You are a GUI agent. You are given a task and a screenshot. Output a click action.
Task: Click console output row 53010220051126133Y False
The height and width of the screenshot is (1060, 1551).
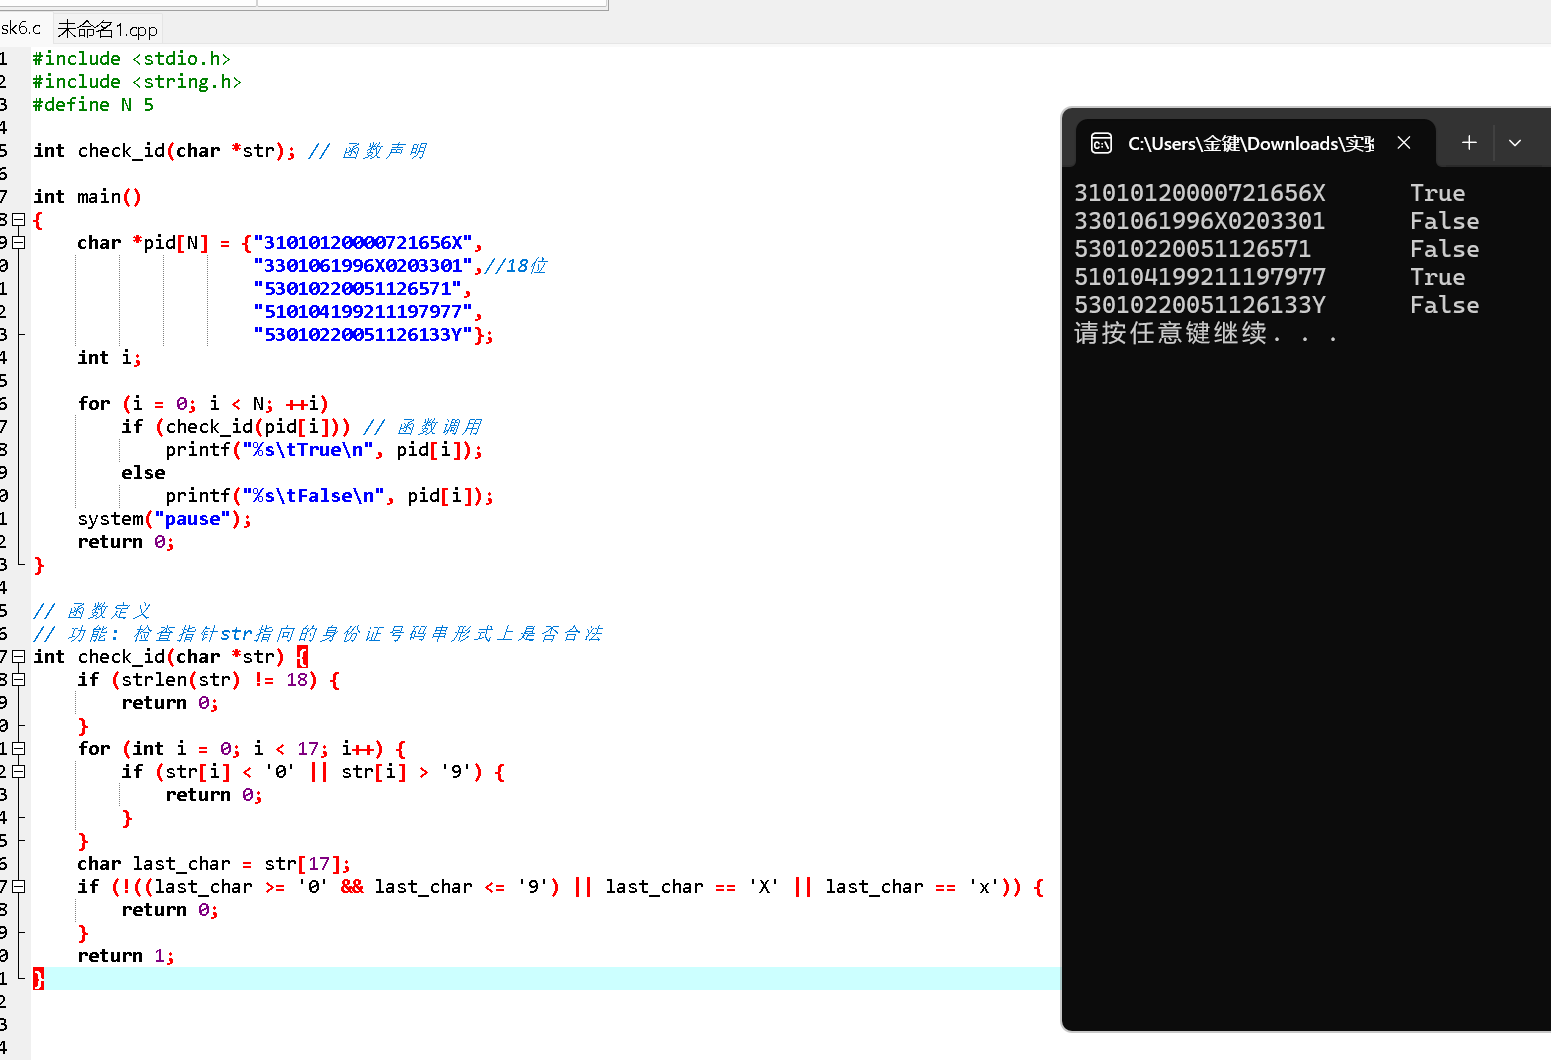tap(1277, 305)
